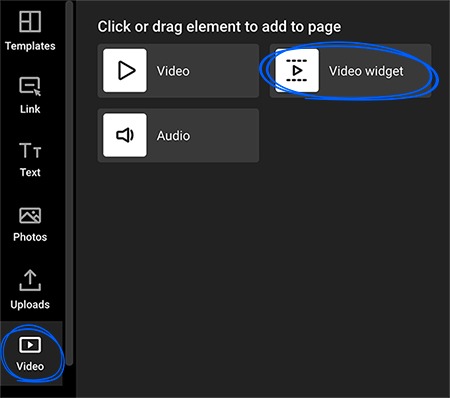Click the Uploads label in sidebar

point(30,305)
